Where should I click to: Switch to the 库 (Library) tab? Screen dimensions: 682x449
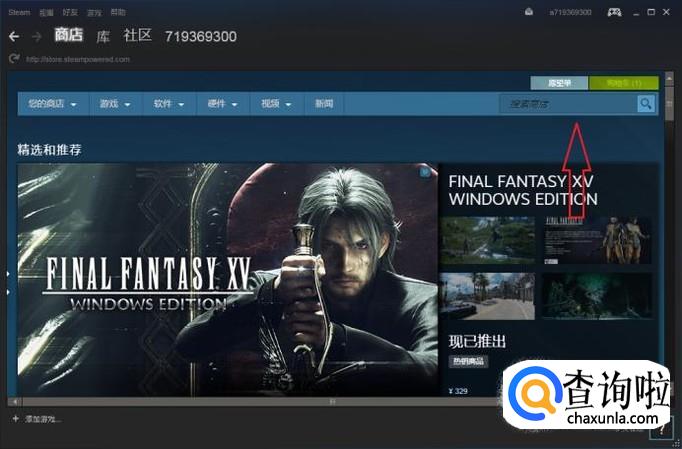pyautogui.click(x=103, y=37)
